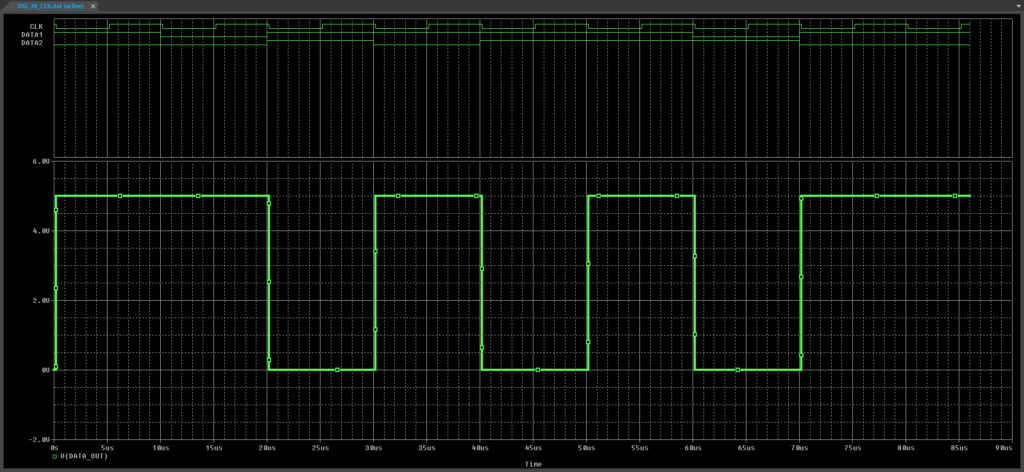Click the 85us x-axis label
The image size is (1024, 472).
[x=959, y=448]
